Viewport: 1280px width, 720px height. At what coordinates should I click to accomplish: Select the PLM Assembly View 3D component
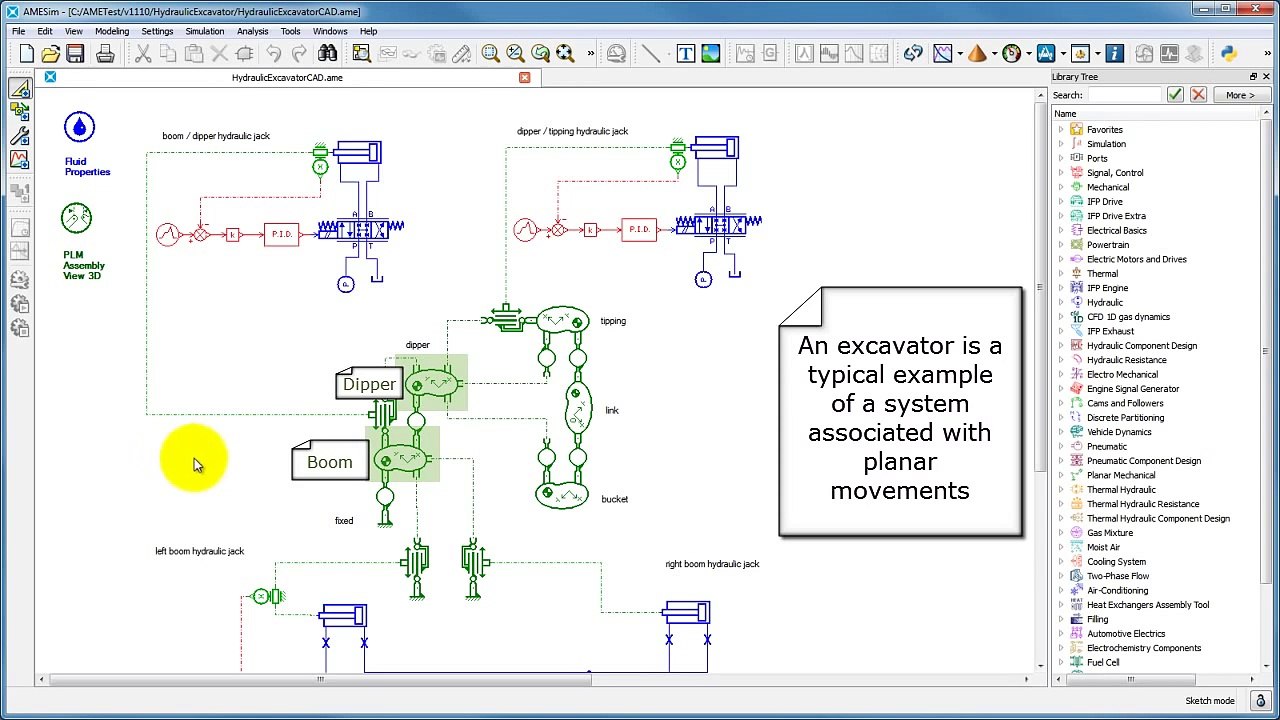77,218
